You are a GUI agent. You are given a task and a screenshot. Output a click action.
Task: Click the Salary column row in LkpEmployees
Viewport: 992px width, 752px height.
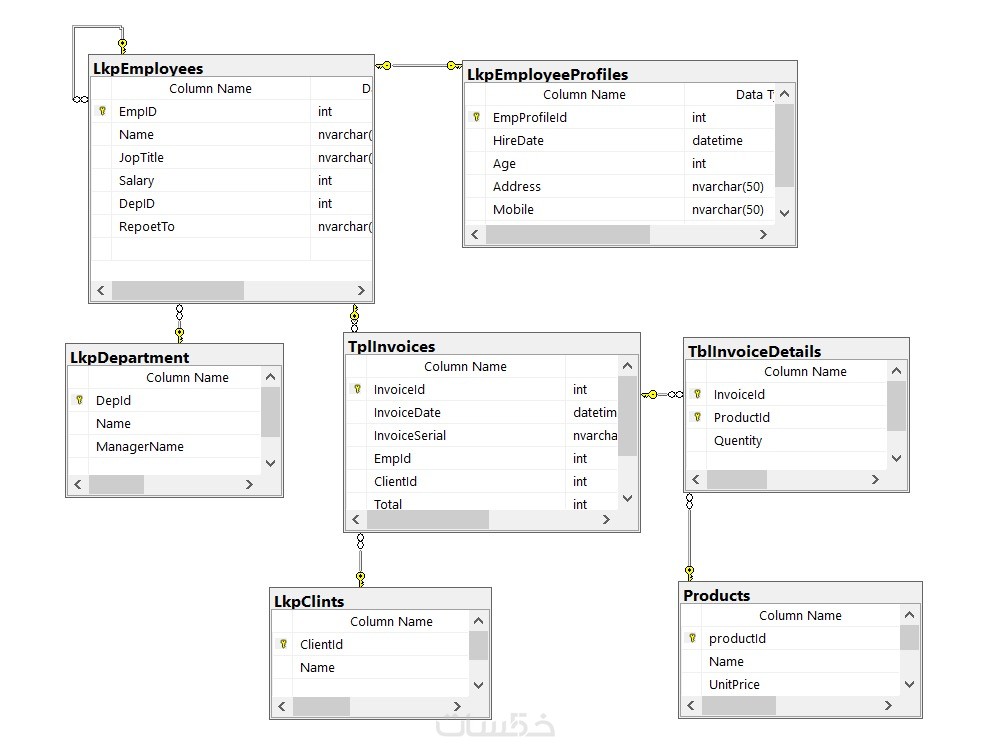tap(232, 181)
